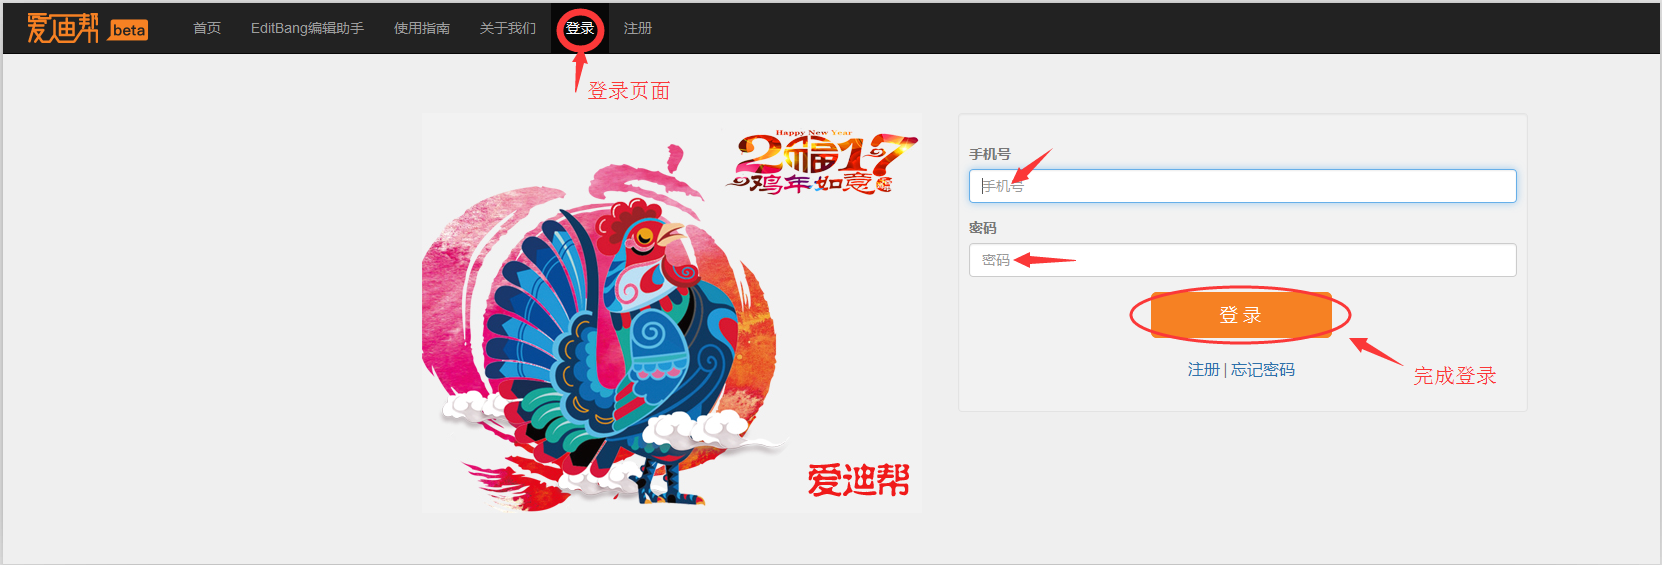Go to 使用指南 in the top menu
Screen dimensions: 1662x565
pyautogui.click(x=422, y=28)
